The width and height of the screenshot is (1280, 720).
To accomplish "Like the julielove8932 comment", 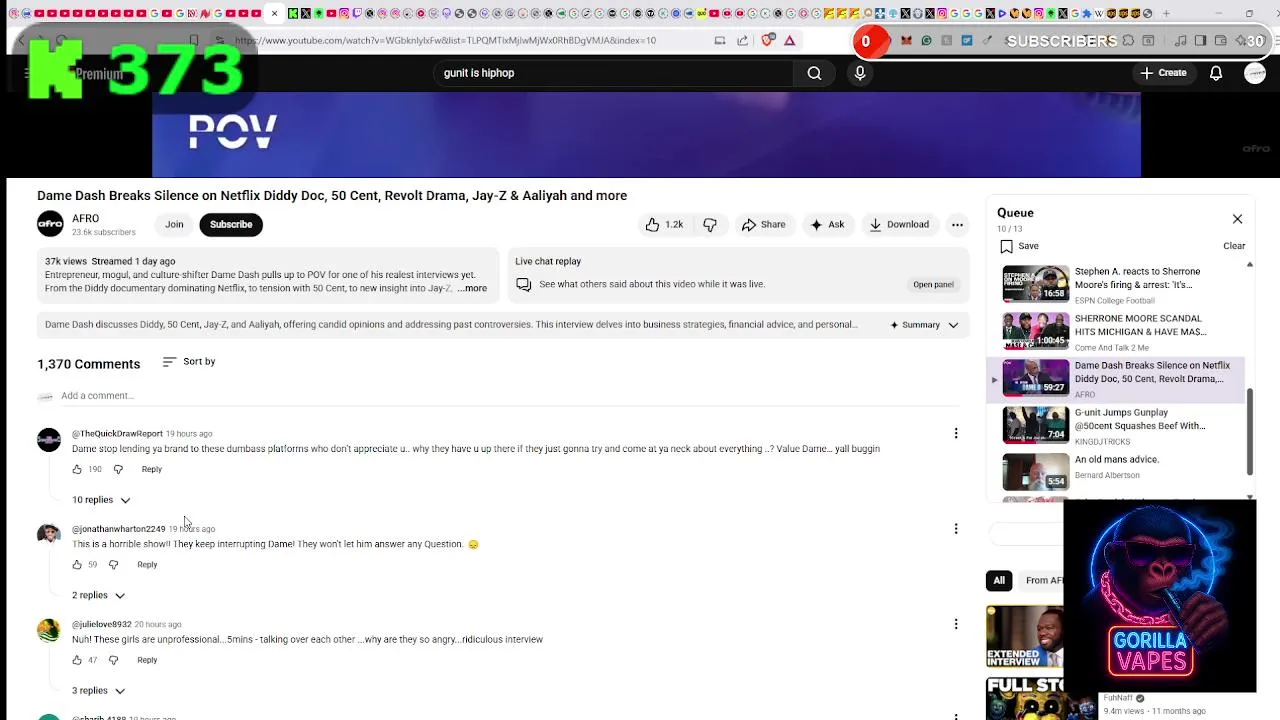I will pos(77,660).
